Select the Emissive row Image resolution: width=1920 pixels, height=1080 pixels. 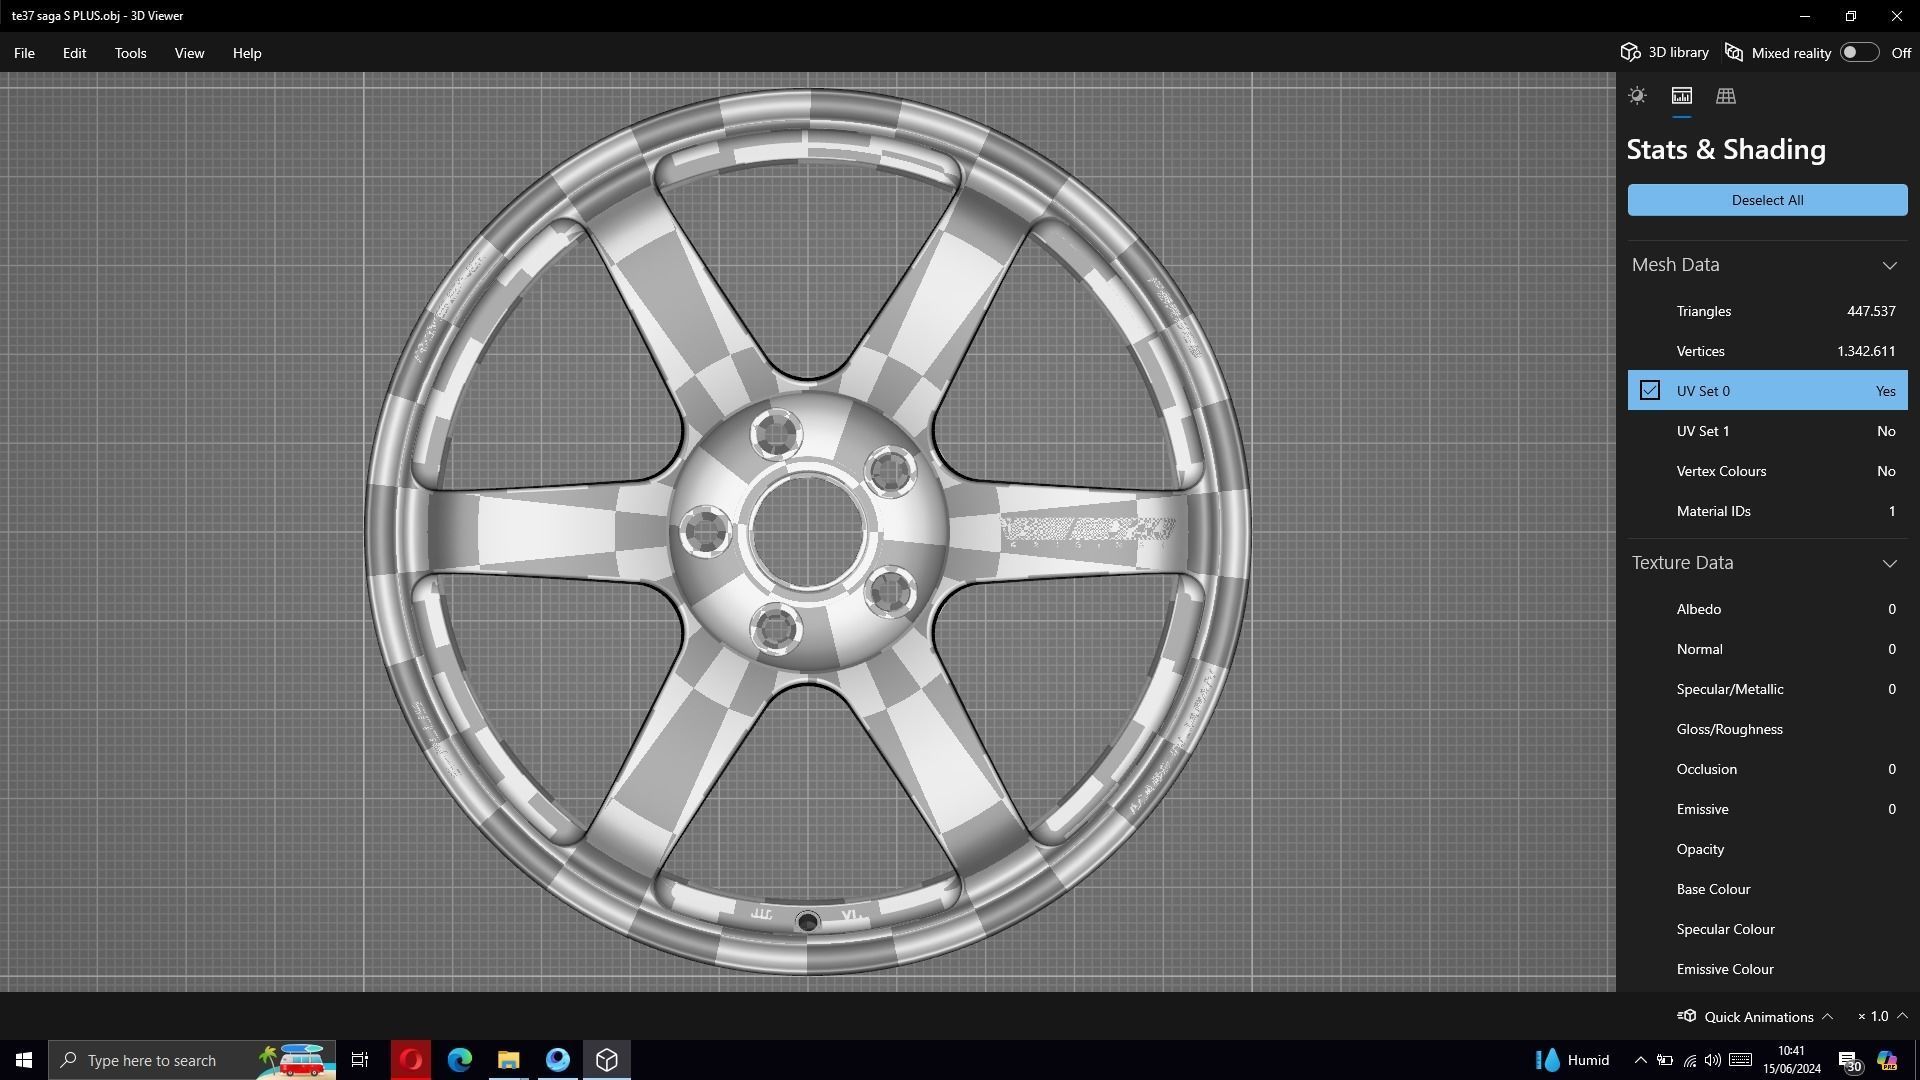pyautogui.click(x=1767, y=809)
